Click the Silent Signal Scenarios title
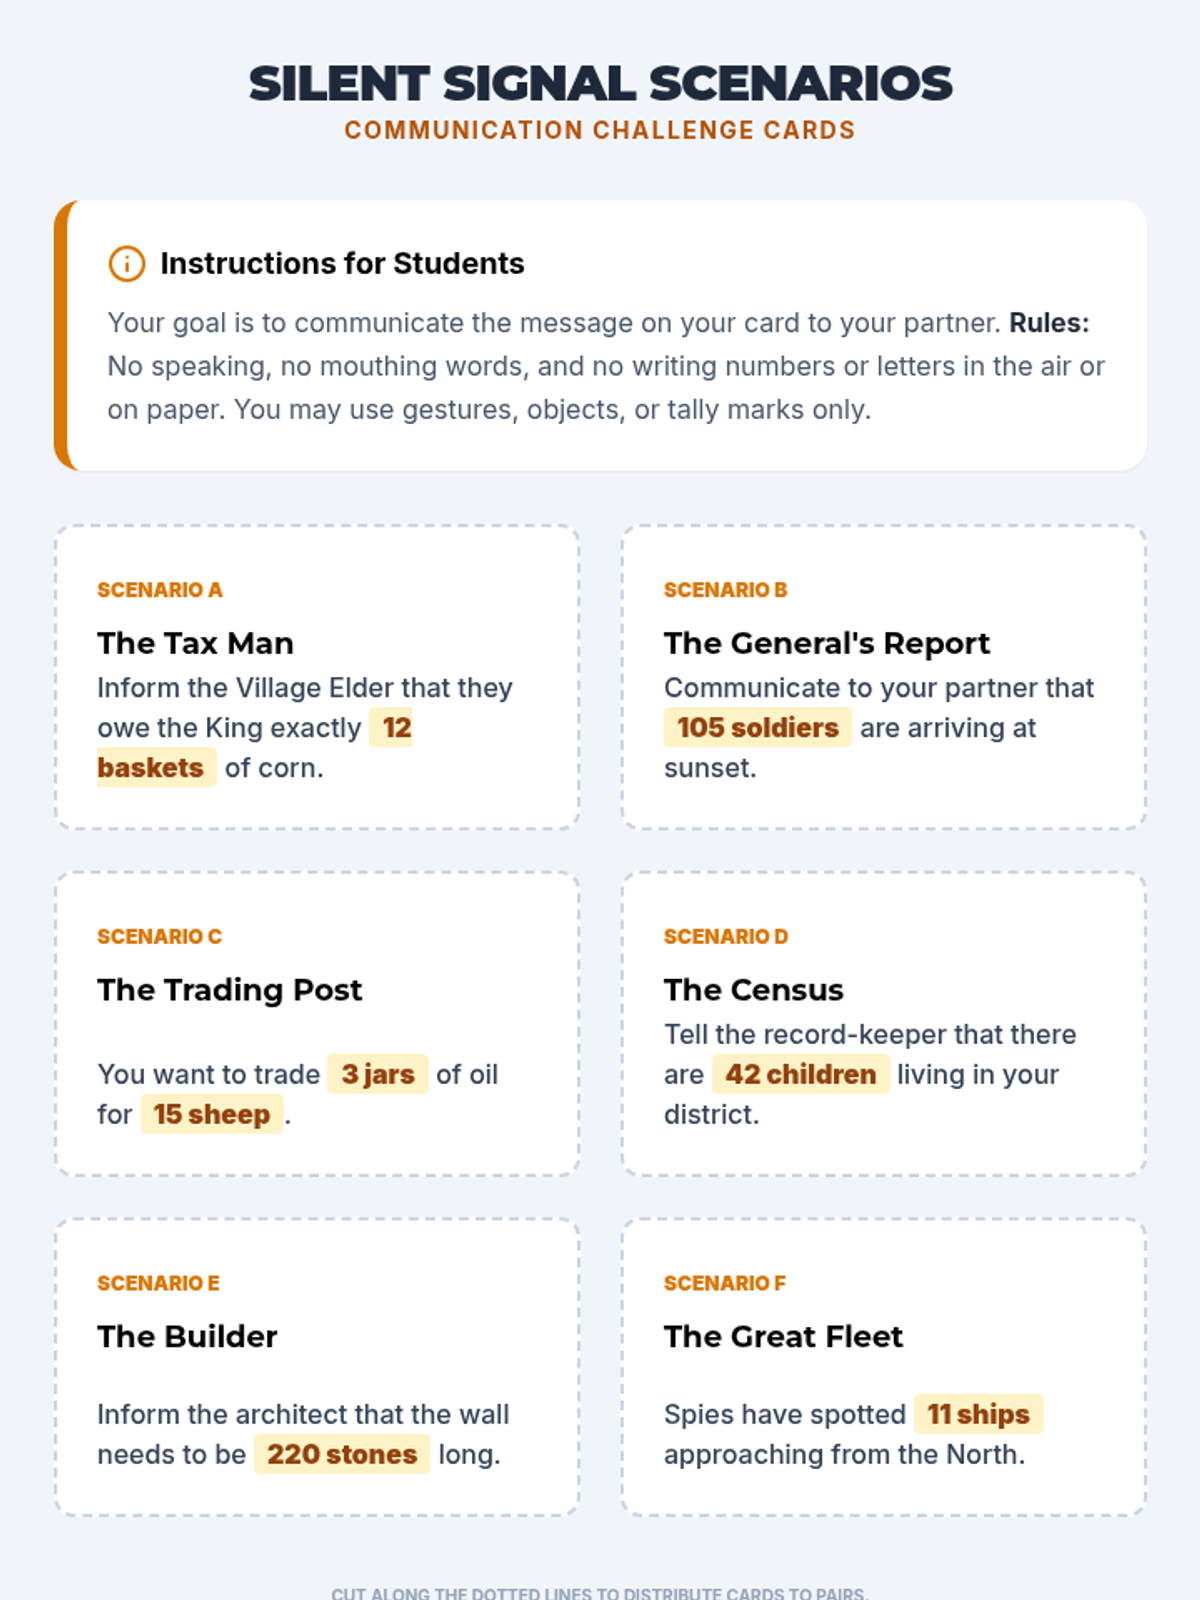The height and width of the screenshot is (1600, 1200). click(x=600, y=84)
